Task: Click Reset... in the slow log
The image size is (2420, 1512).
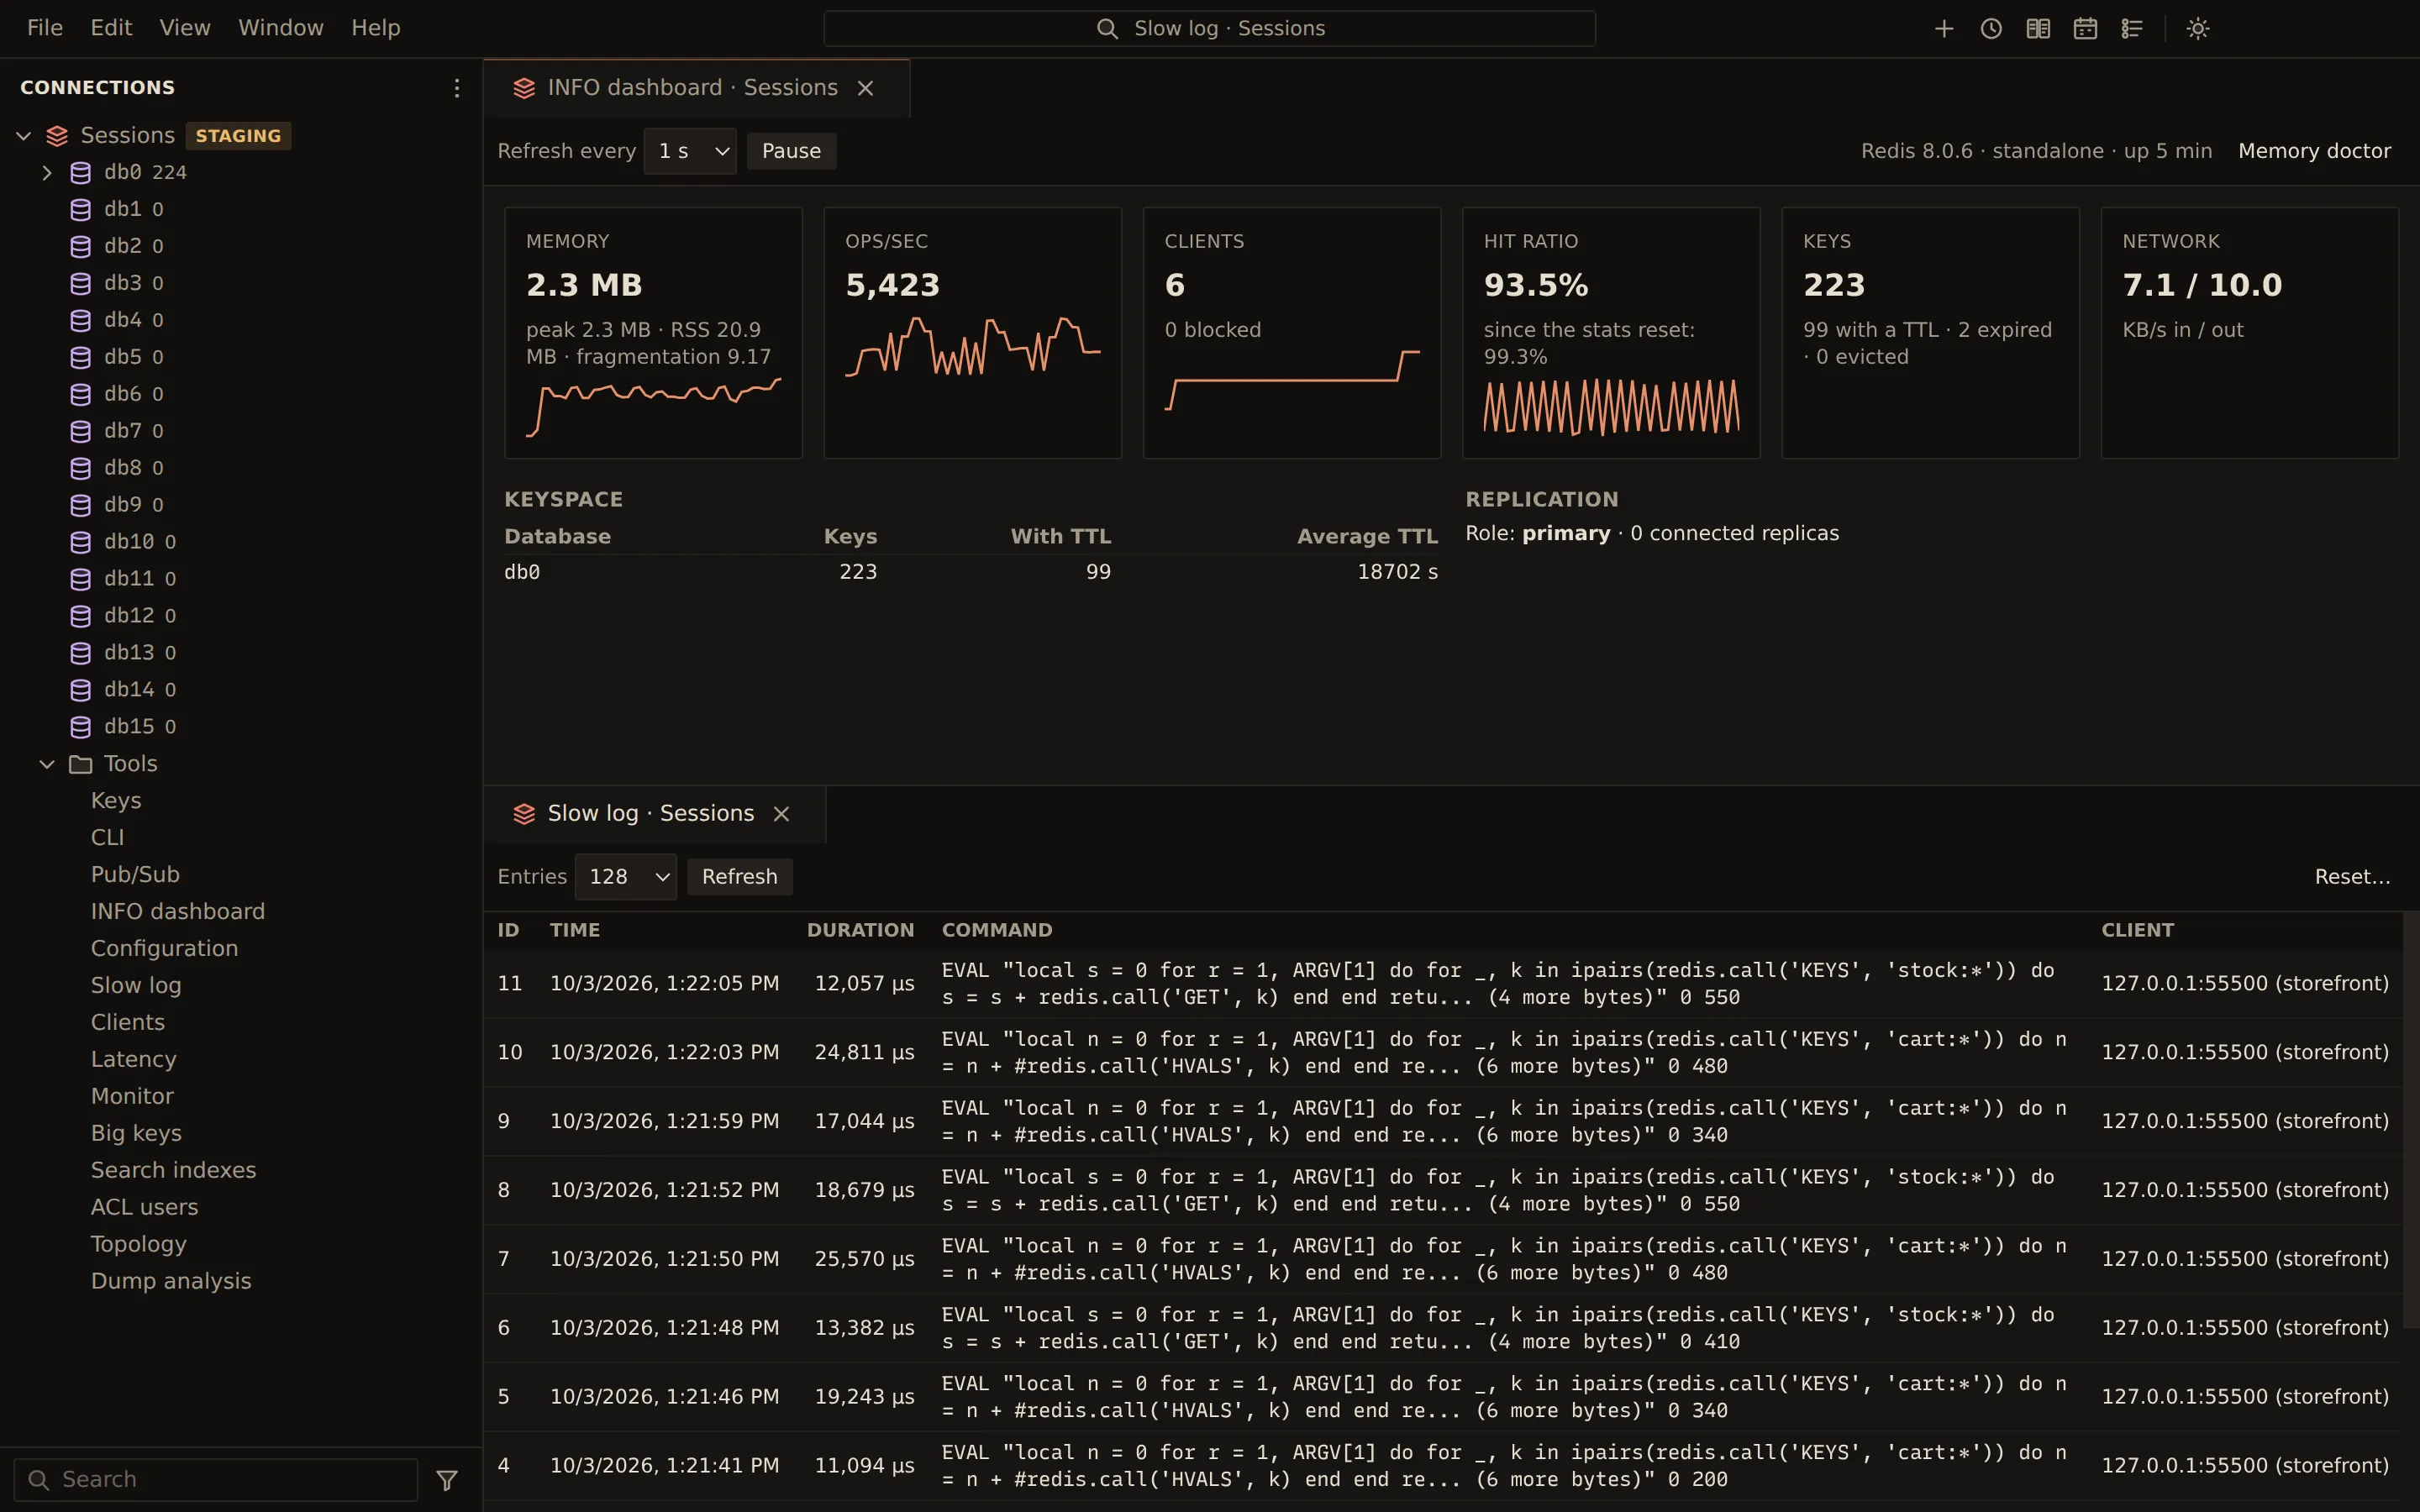Action: click(x=2352, y=877)
